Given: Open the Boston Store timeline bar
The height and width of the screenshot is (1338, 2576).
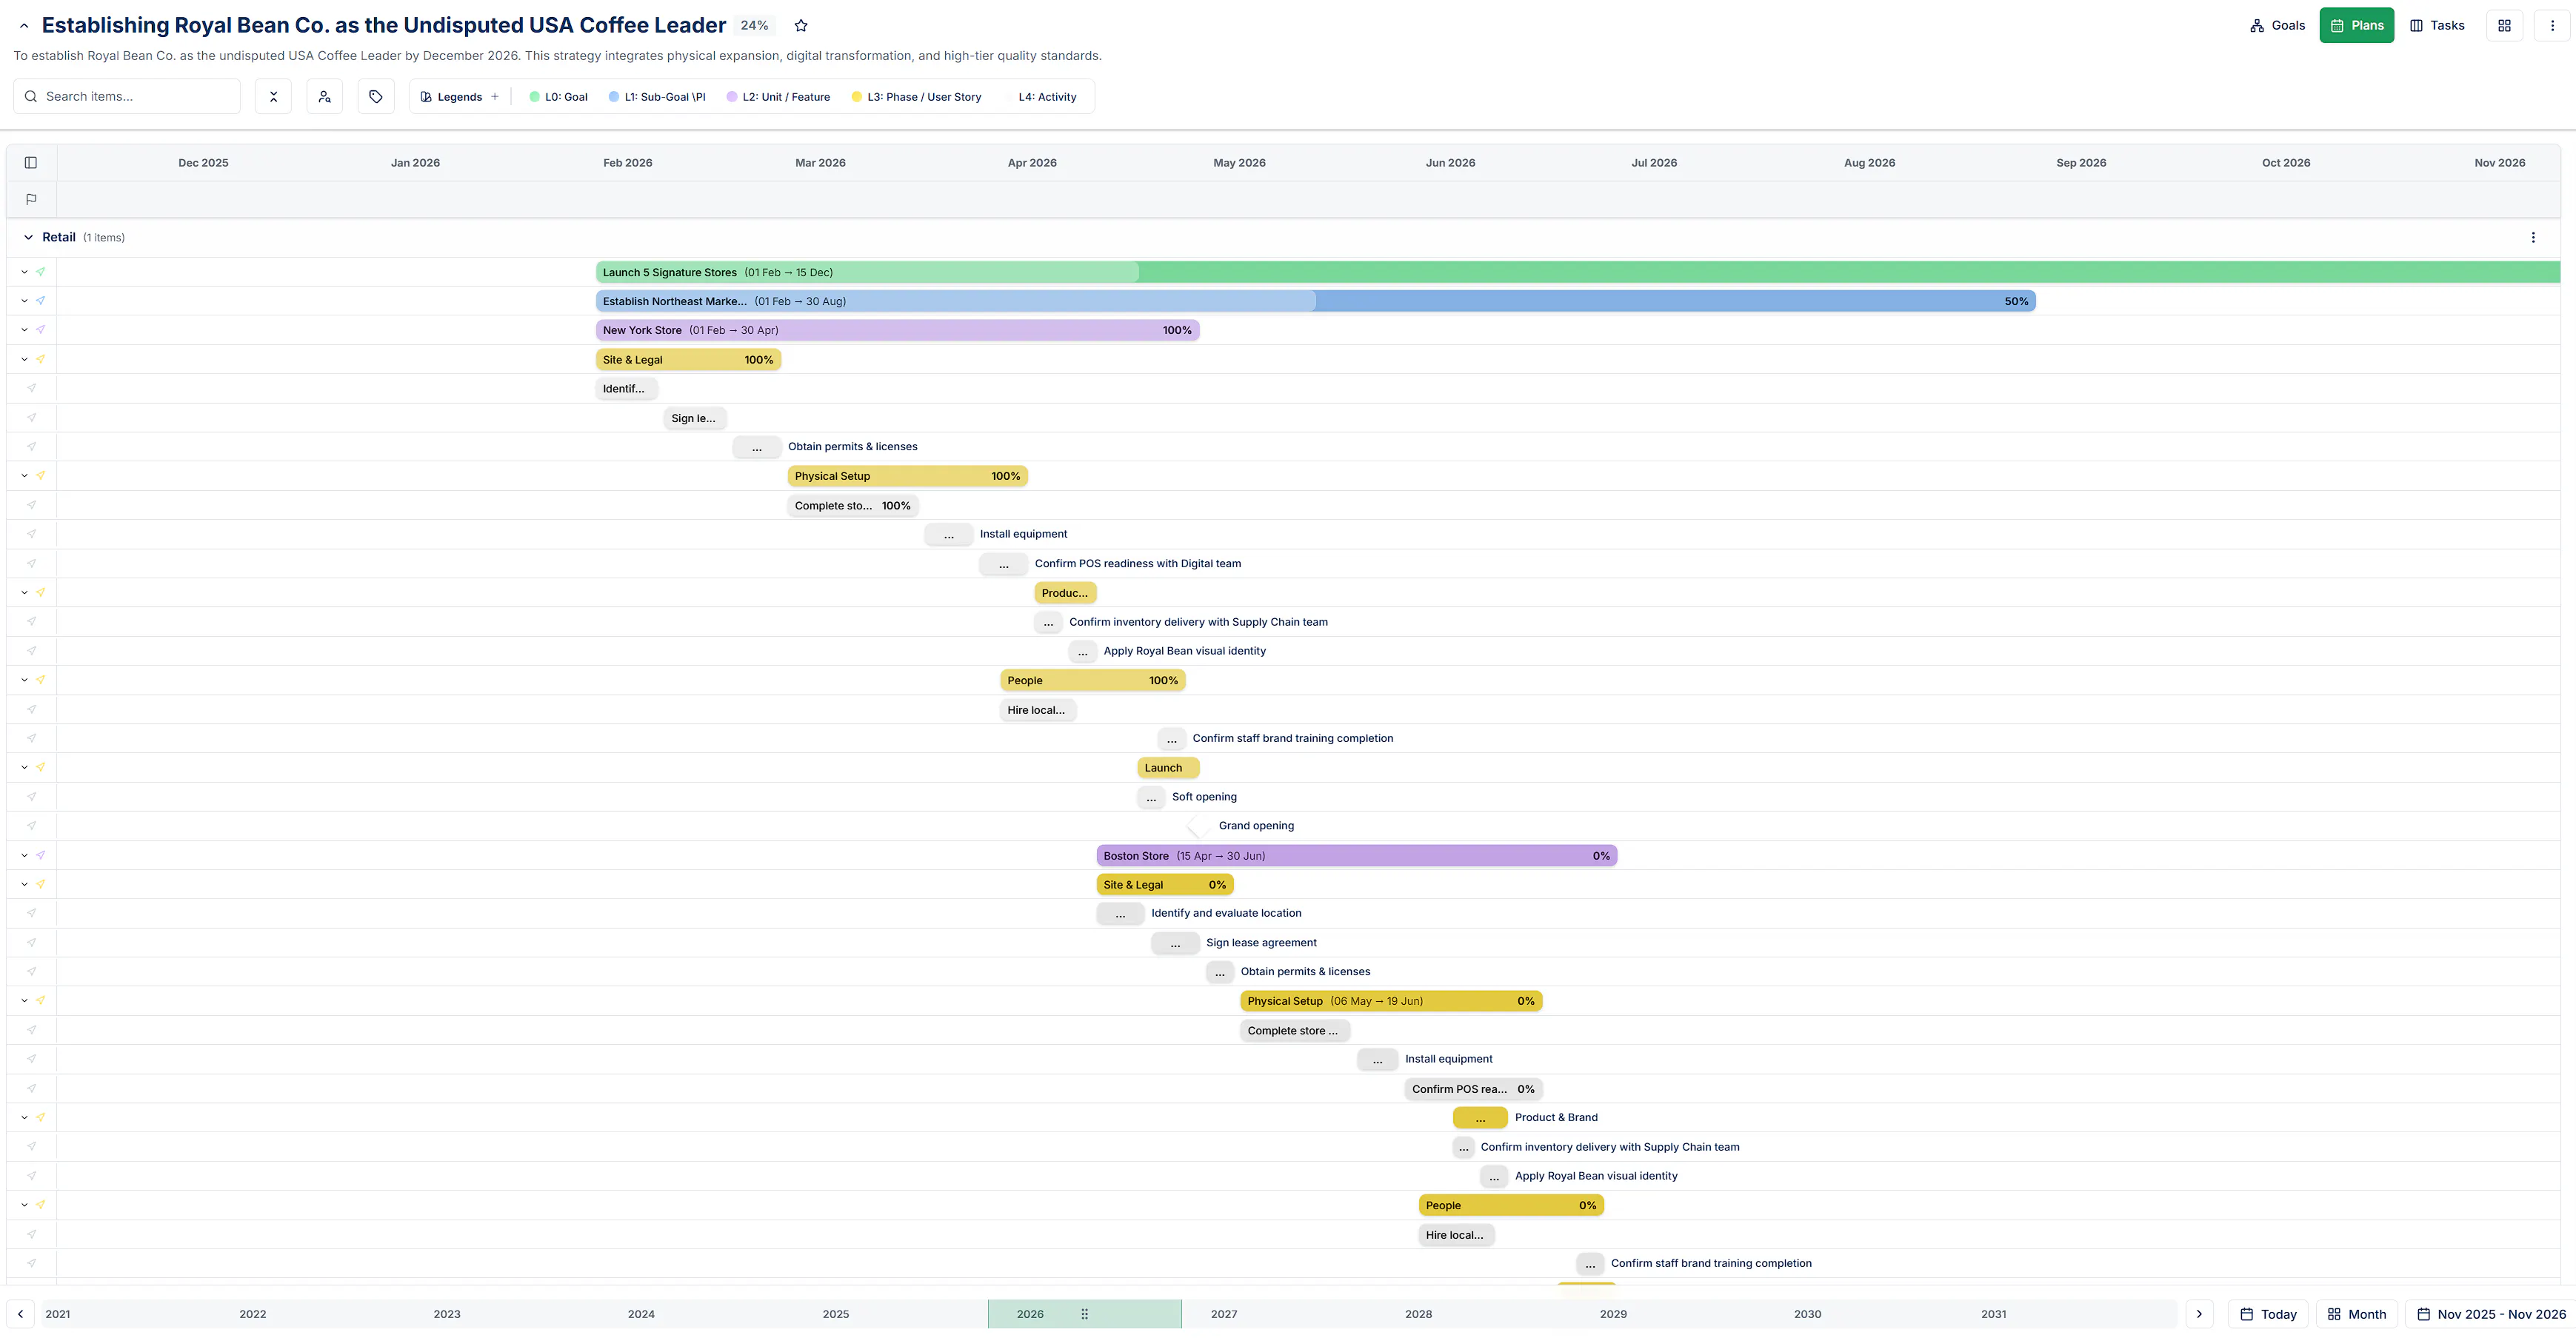Looking at the screenshot, I should (x=1357, y=856).
